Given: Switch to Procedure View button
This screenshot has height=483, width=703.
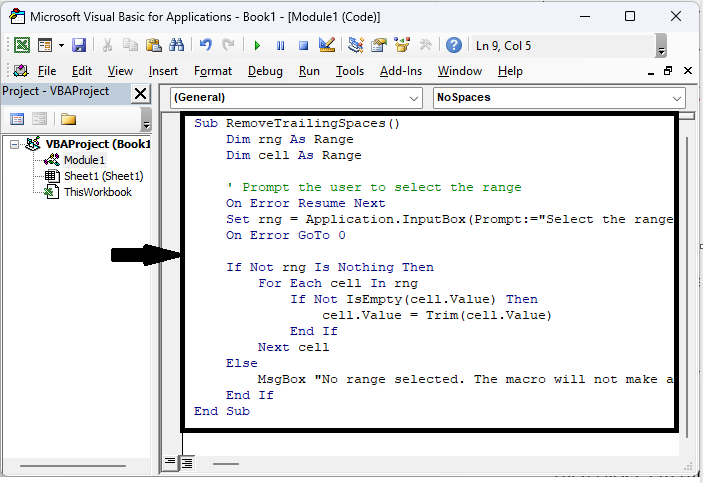Looking at the screenshot, I should pos(170,462).
